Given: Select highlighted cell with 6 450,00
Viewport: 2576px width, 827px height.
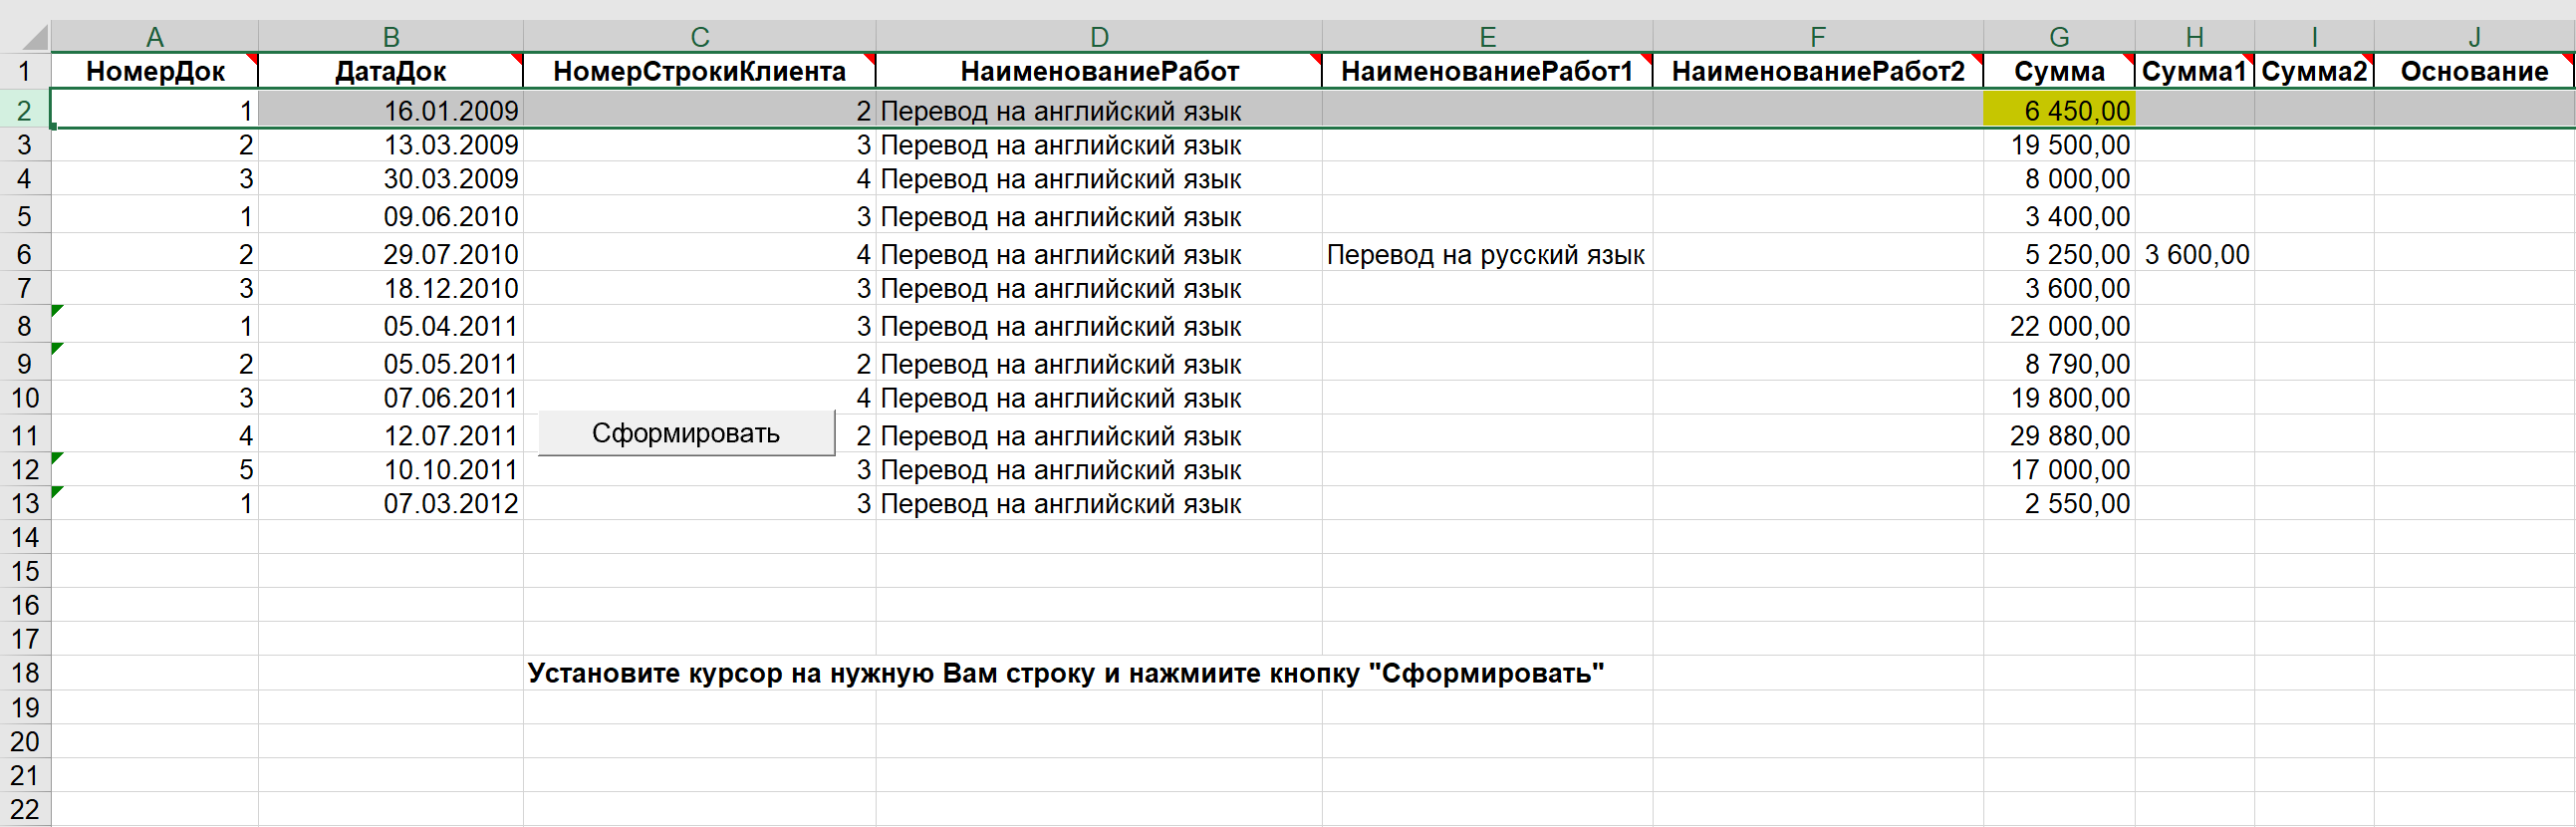Looking at the screenshot, I should tap(2059, 110).
